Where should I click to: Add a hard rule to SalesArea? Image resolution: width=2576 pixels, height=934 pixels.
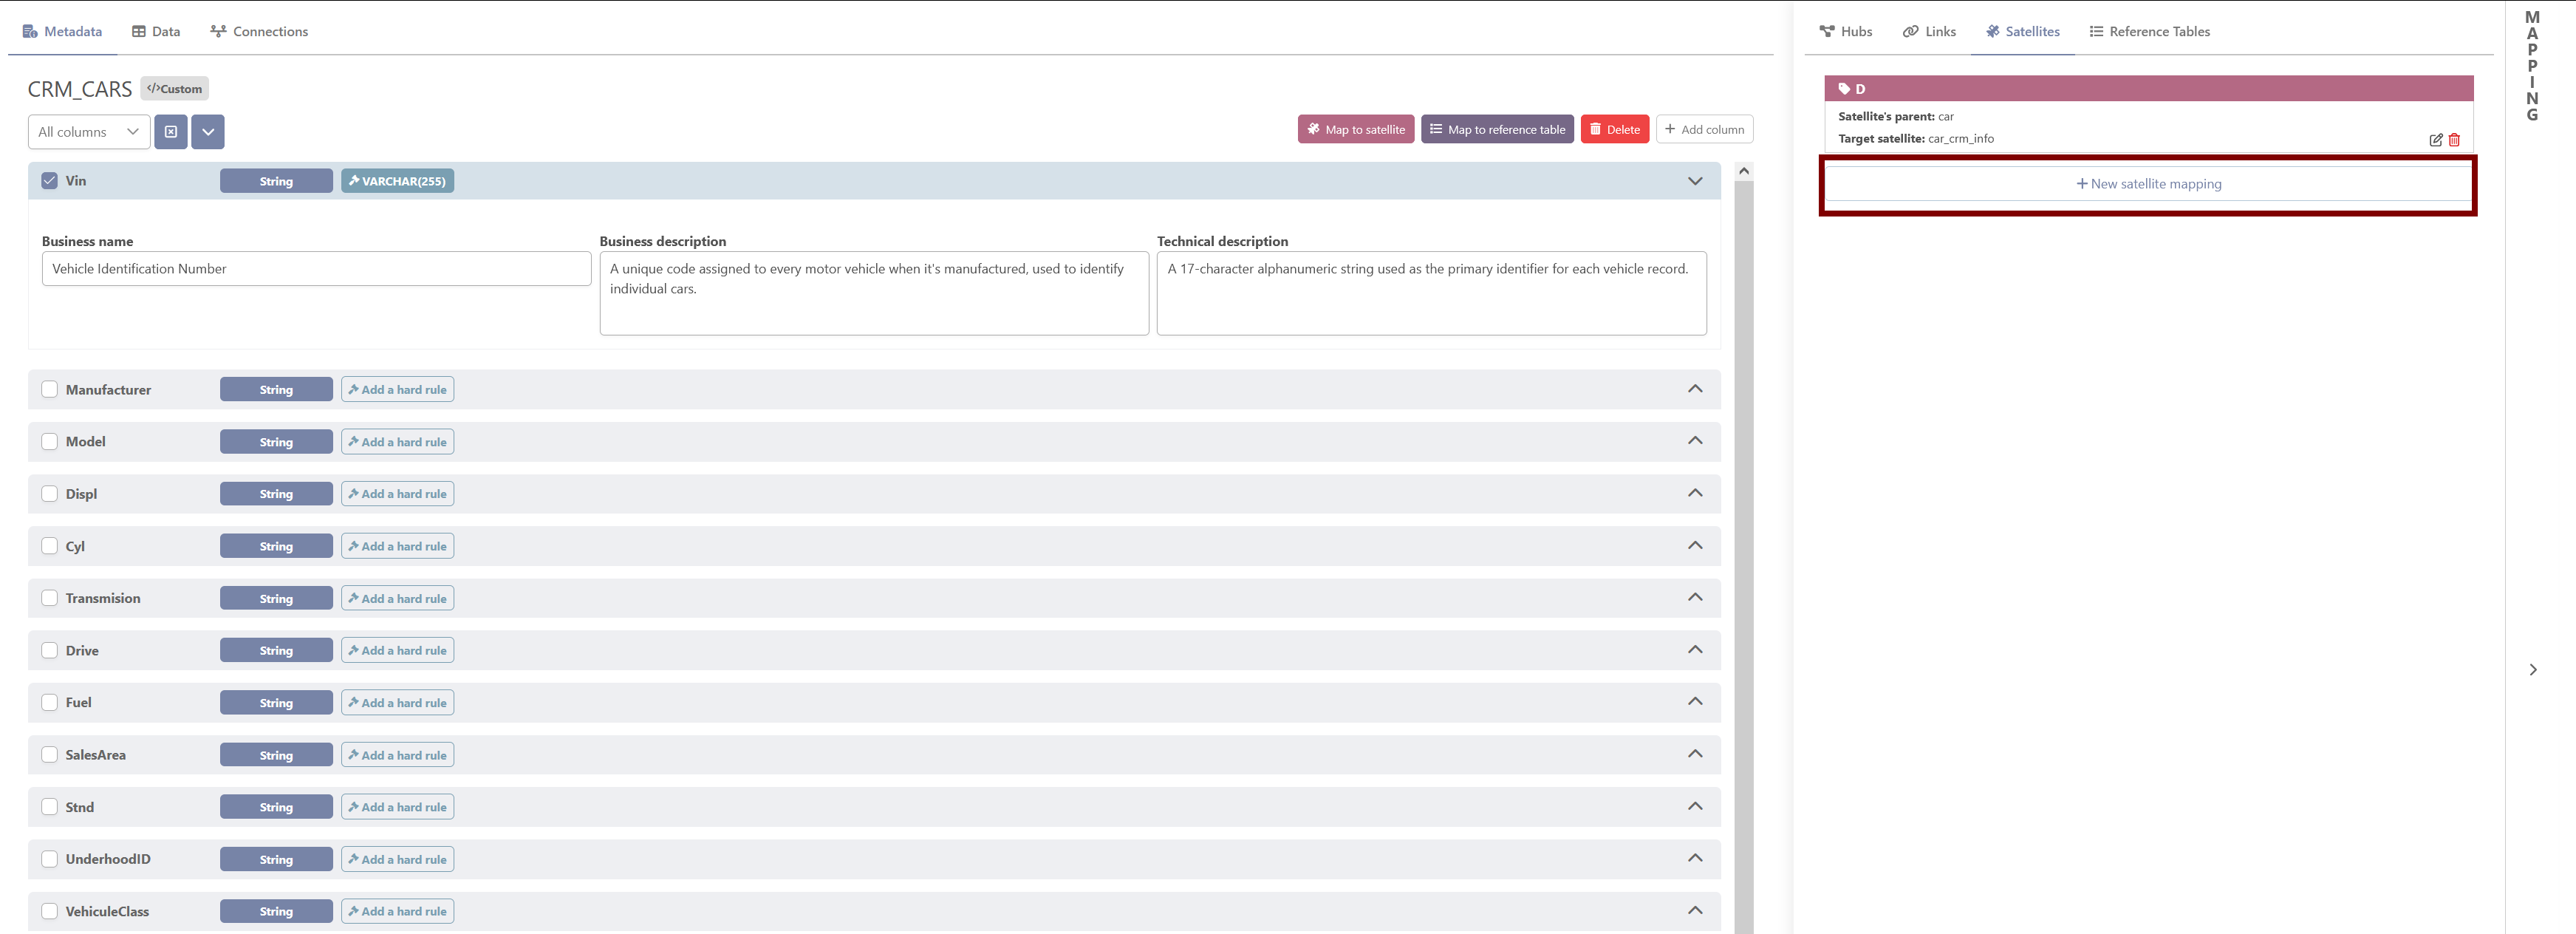397,755
